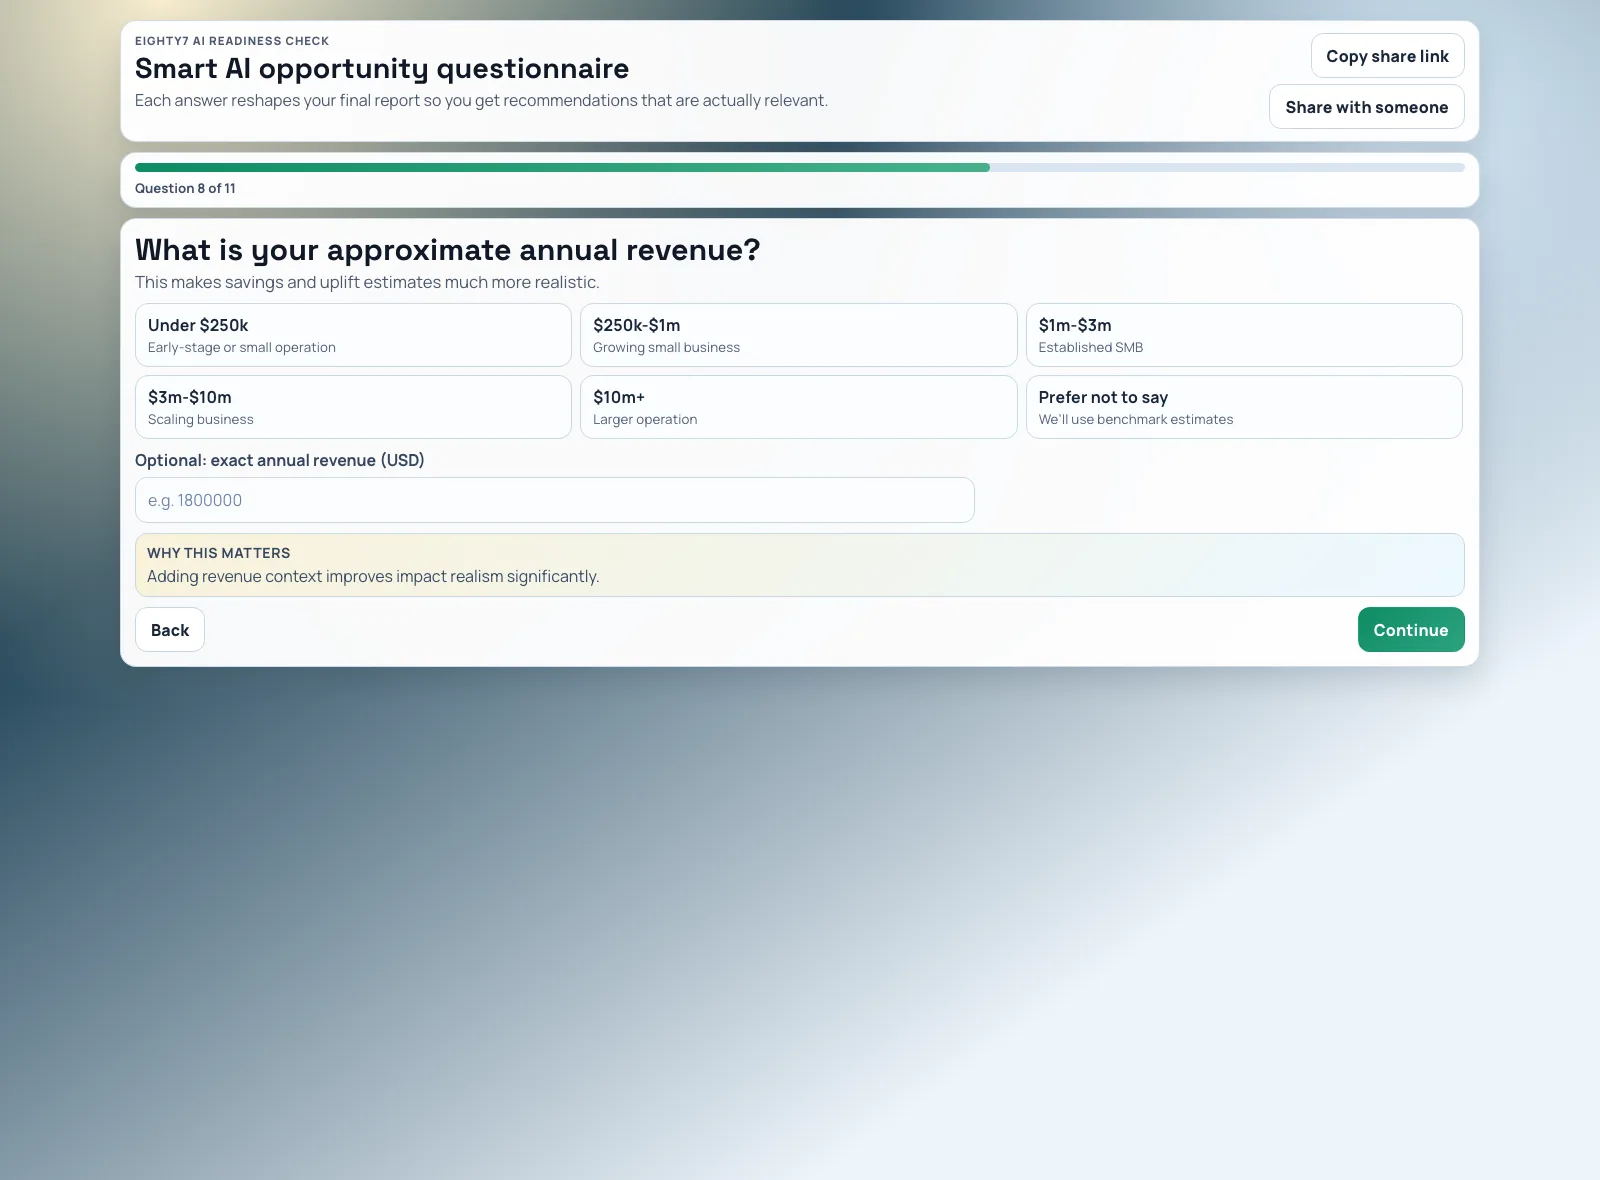Click the approximate annual revenue question heading
Viewport: 1600px width, 1180px height.
tap(447, 250)
